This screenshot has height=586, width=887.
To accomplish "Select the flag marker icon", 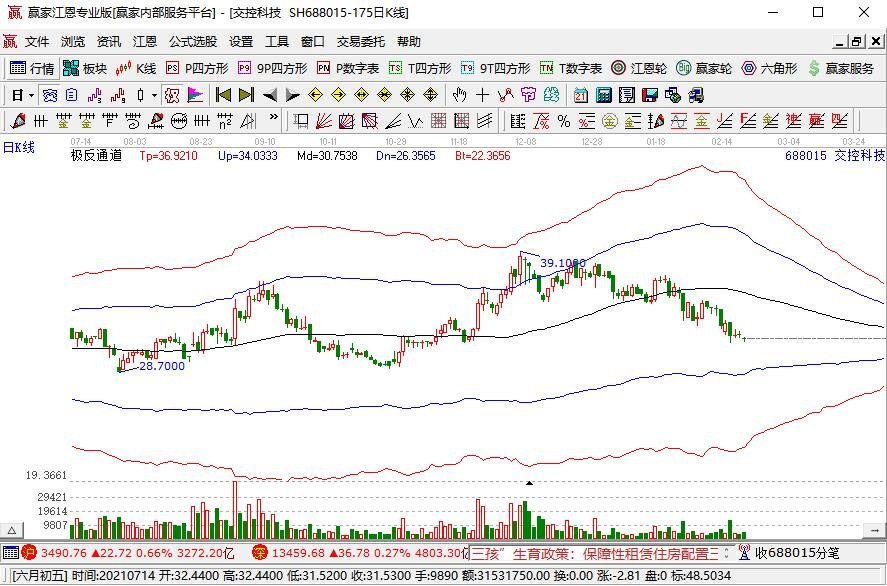I will (x=195, y=95).
